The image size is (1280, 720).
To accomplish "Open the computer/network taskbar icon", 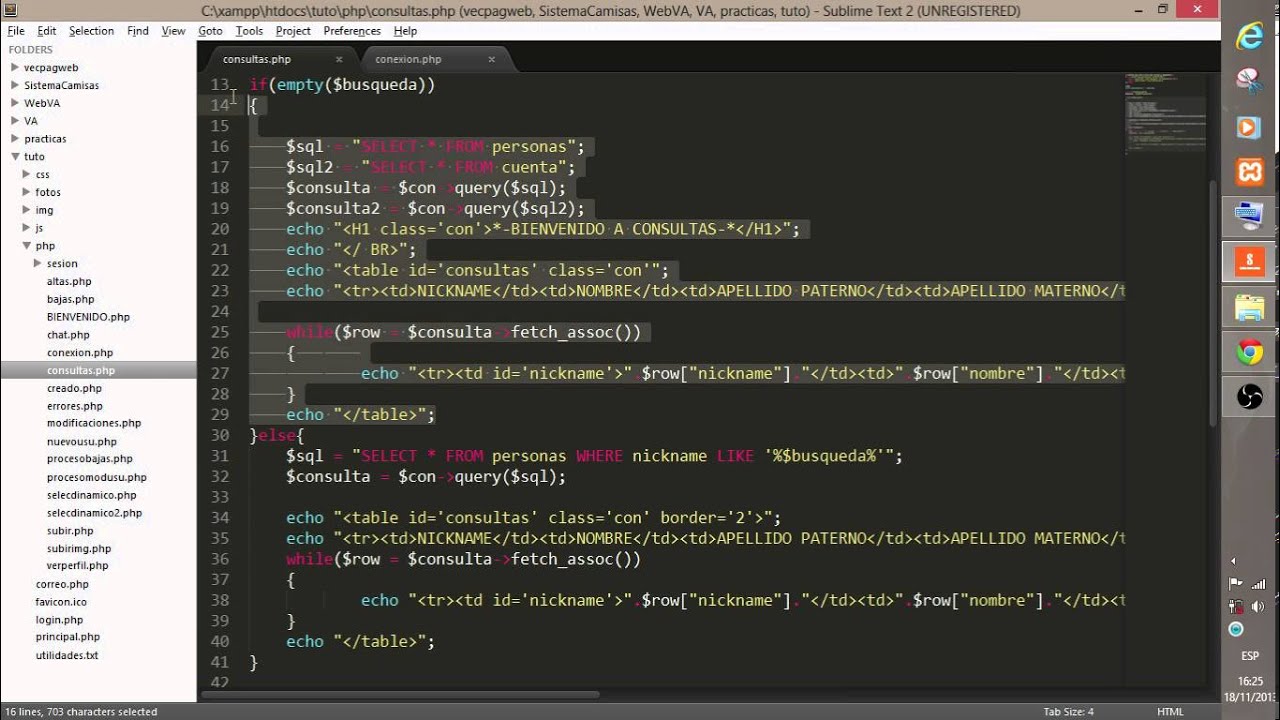I will pos(1249,216).
